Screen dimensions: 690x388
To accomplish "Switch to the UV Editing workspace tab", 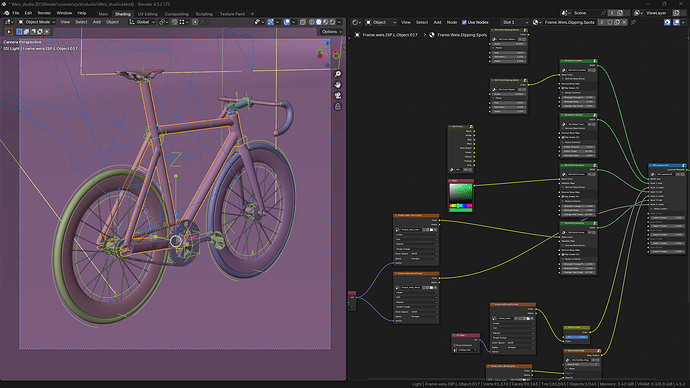I will point(147,14).
